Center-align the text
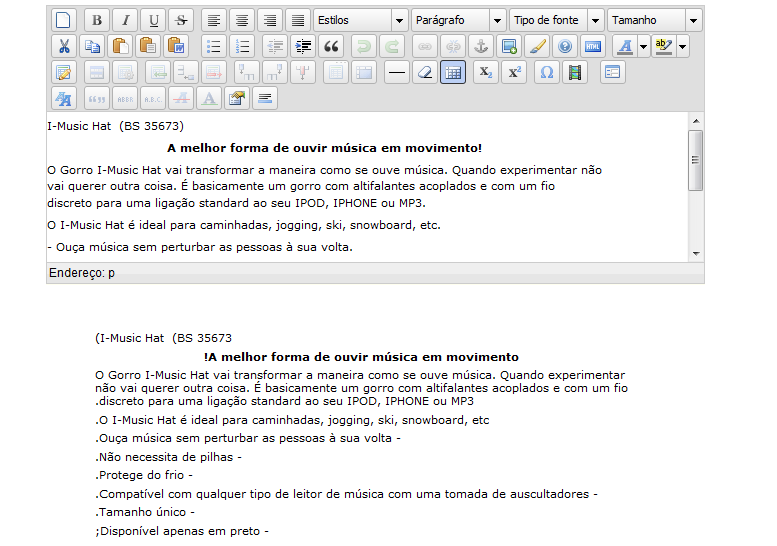Image resolution: width=777 pixels, height=546 pixels. point(242,20)
